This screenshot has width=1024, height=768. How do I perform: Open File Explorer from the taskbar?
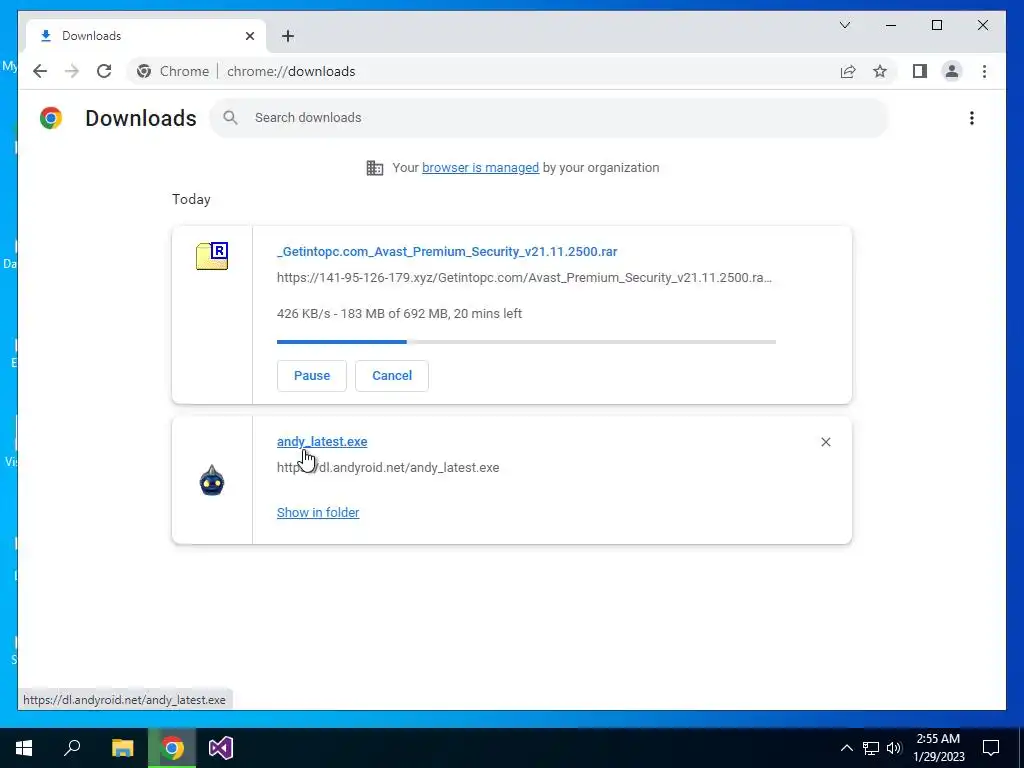[x=122, y=748]
